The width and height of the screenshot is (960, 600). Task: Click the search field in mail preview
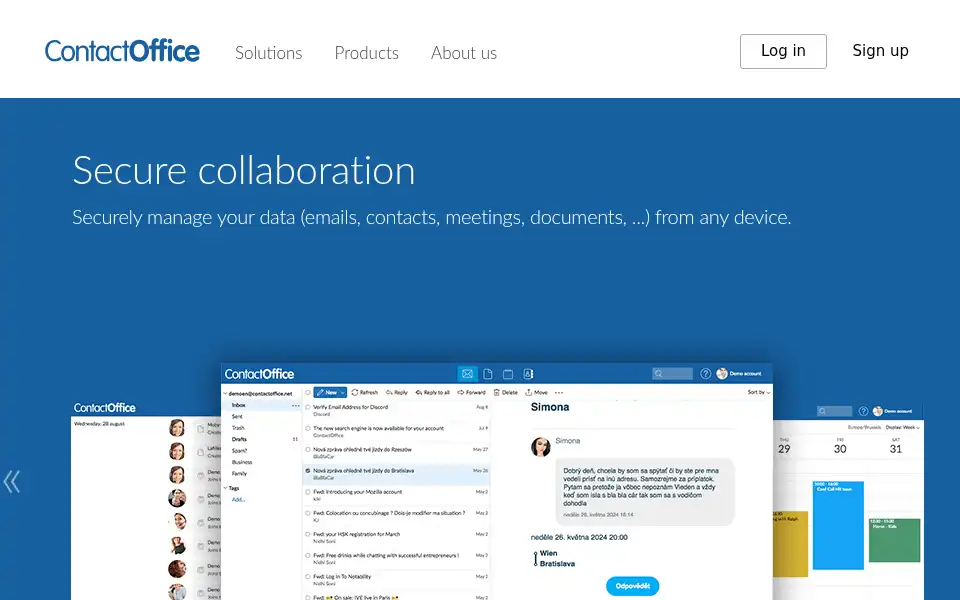click(672, 373)
